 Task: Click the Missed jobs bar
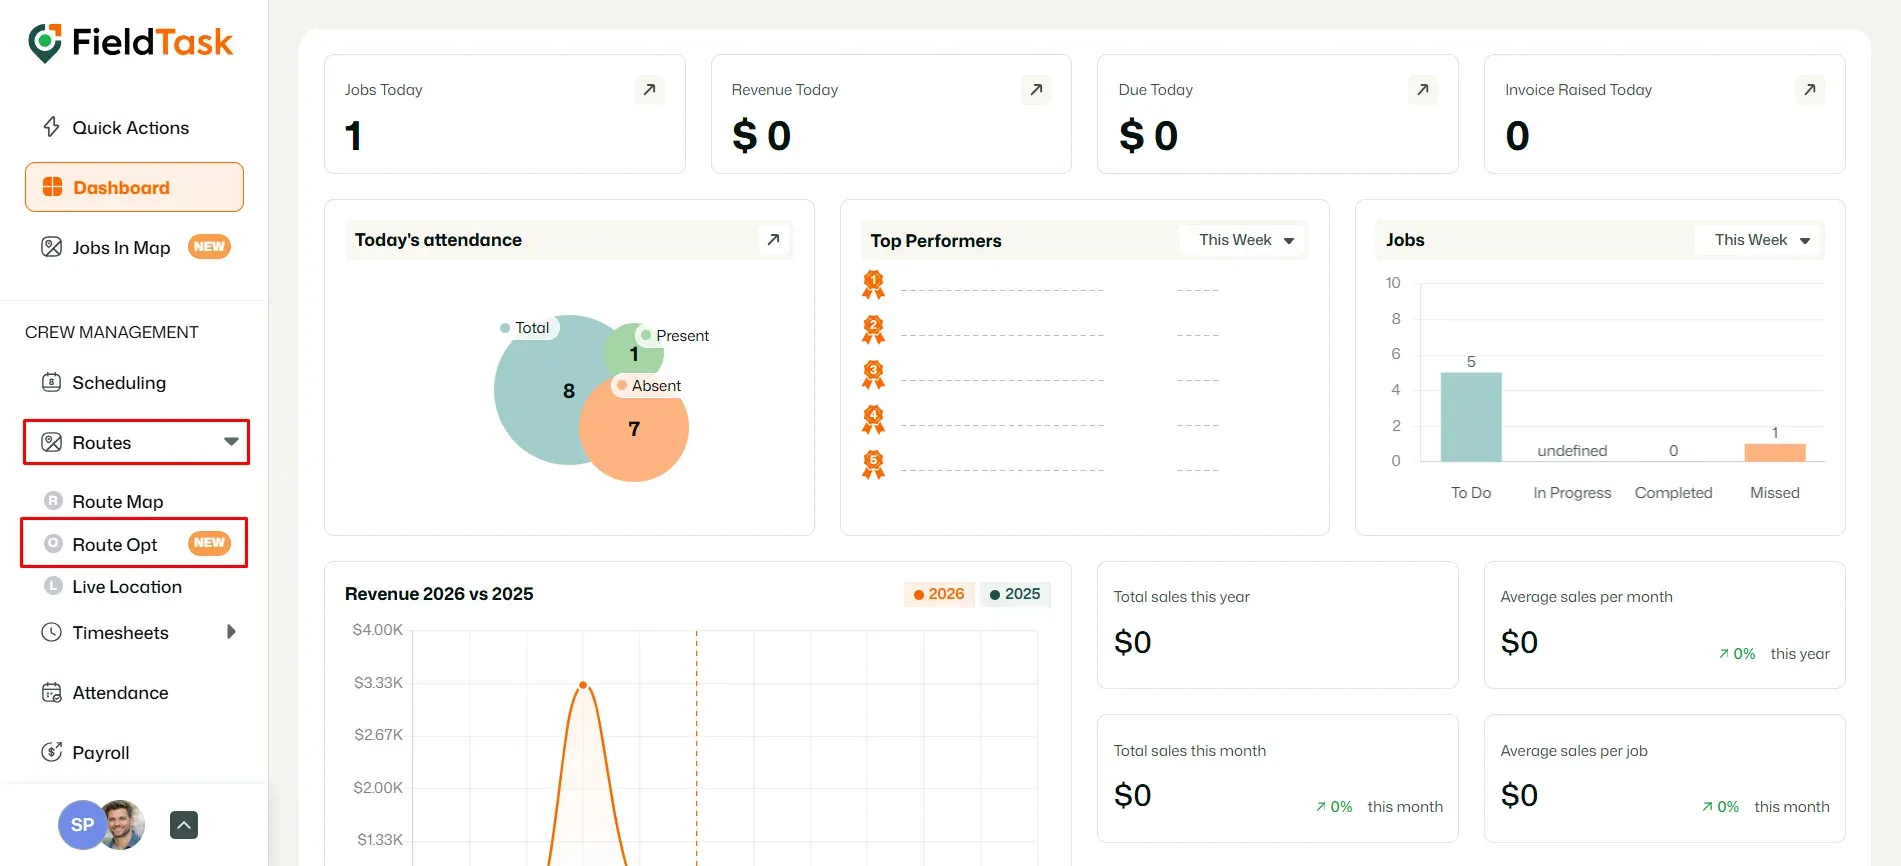(x=1775, y=452)
